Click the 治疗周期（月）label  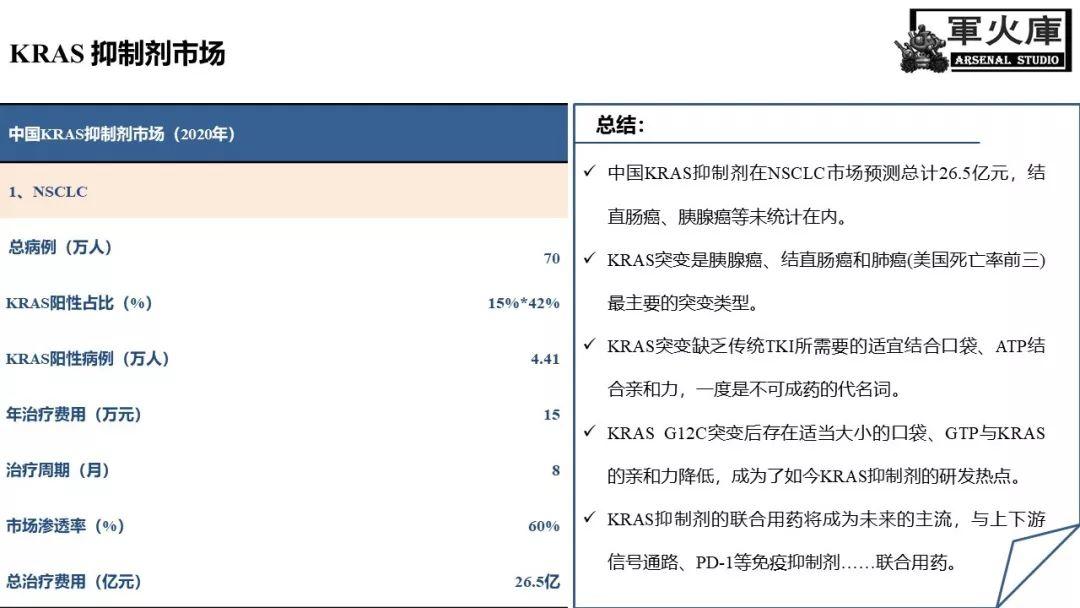58,470
